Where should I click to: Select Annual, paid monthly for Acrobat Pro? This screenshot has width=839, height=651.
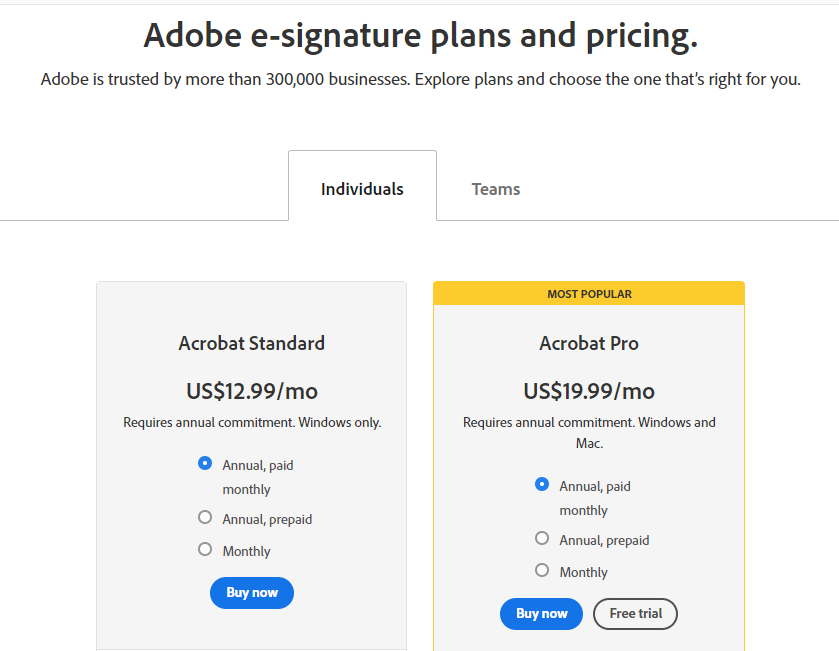[x=542, y=484]
